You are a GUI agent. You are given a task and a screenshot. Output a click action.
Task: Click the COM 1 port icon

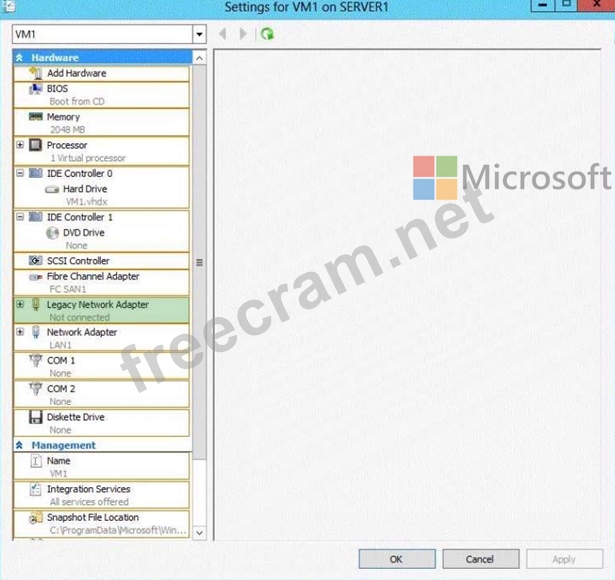point(36,360)
